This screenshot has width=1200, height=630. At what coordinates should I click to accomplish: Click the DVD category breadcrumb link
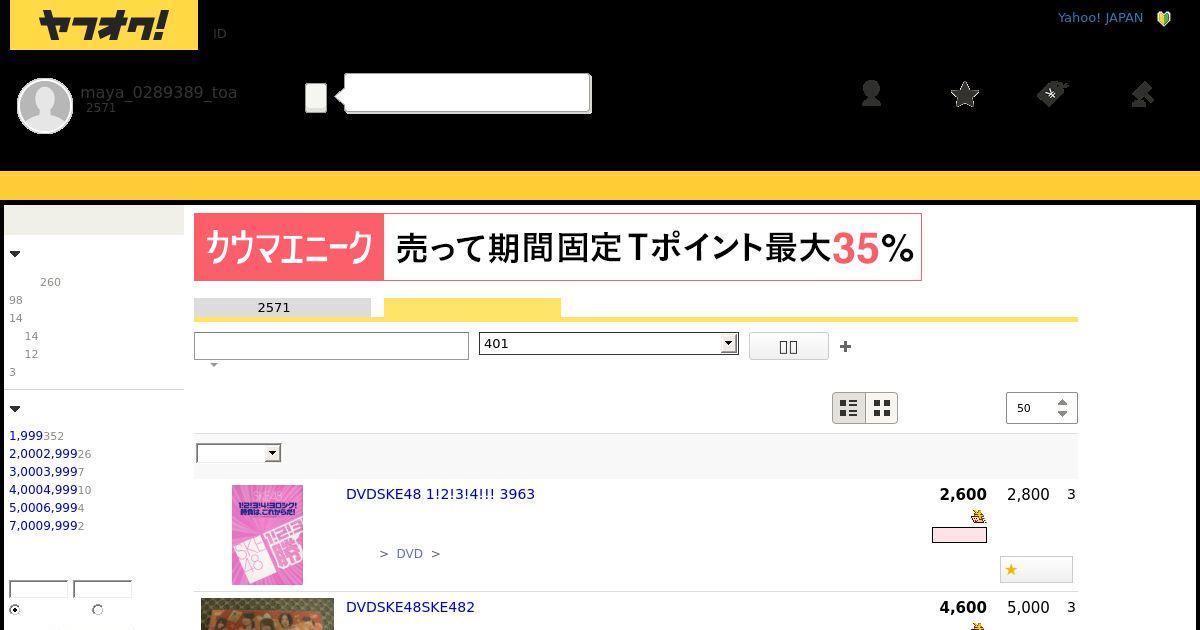coord(409,553)
